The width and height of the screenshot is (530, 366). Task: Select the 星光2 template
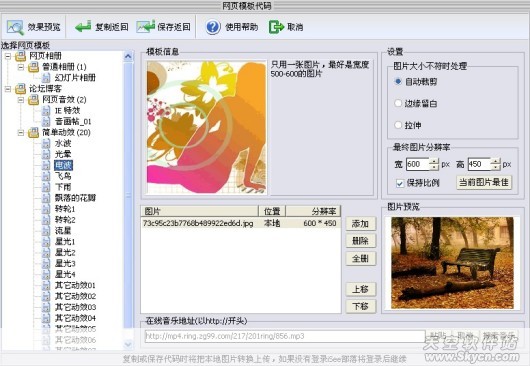pyautogui.click(x=65, y=252)
